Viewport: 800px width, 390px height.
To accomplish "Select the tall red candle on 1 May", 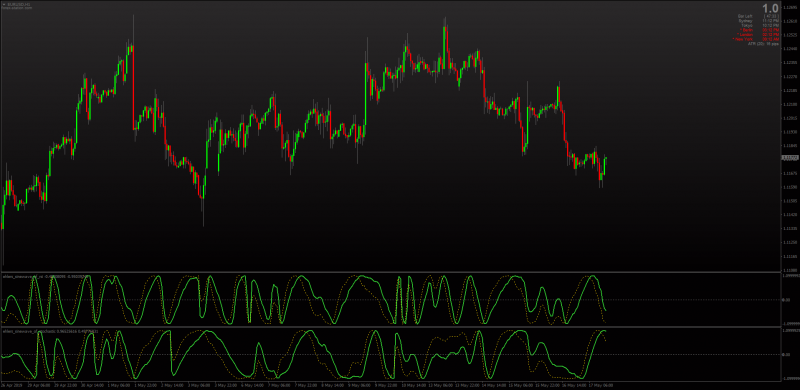I will click(133, 87).
